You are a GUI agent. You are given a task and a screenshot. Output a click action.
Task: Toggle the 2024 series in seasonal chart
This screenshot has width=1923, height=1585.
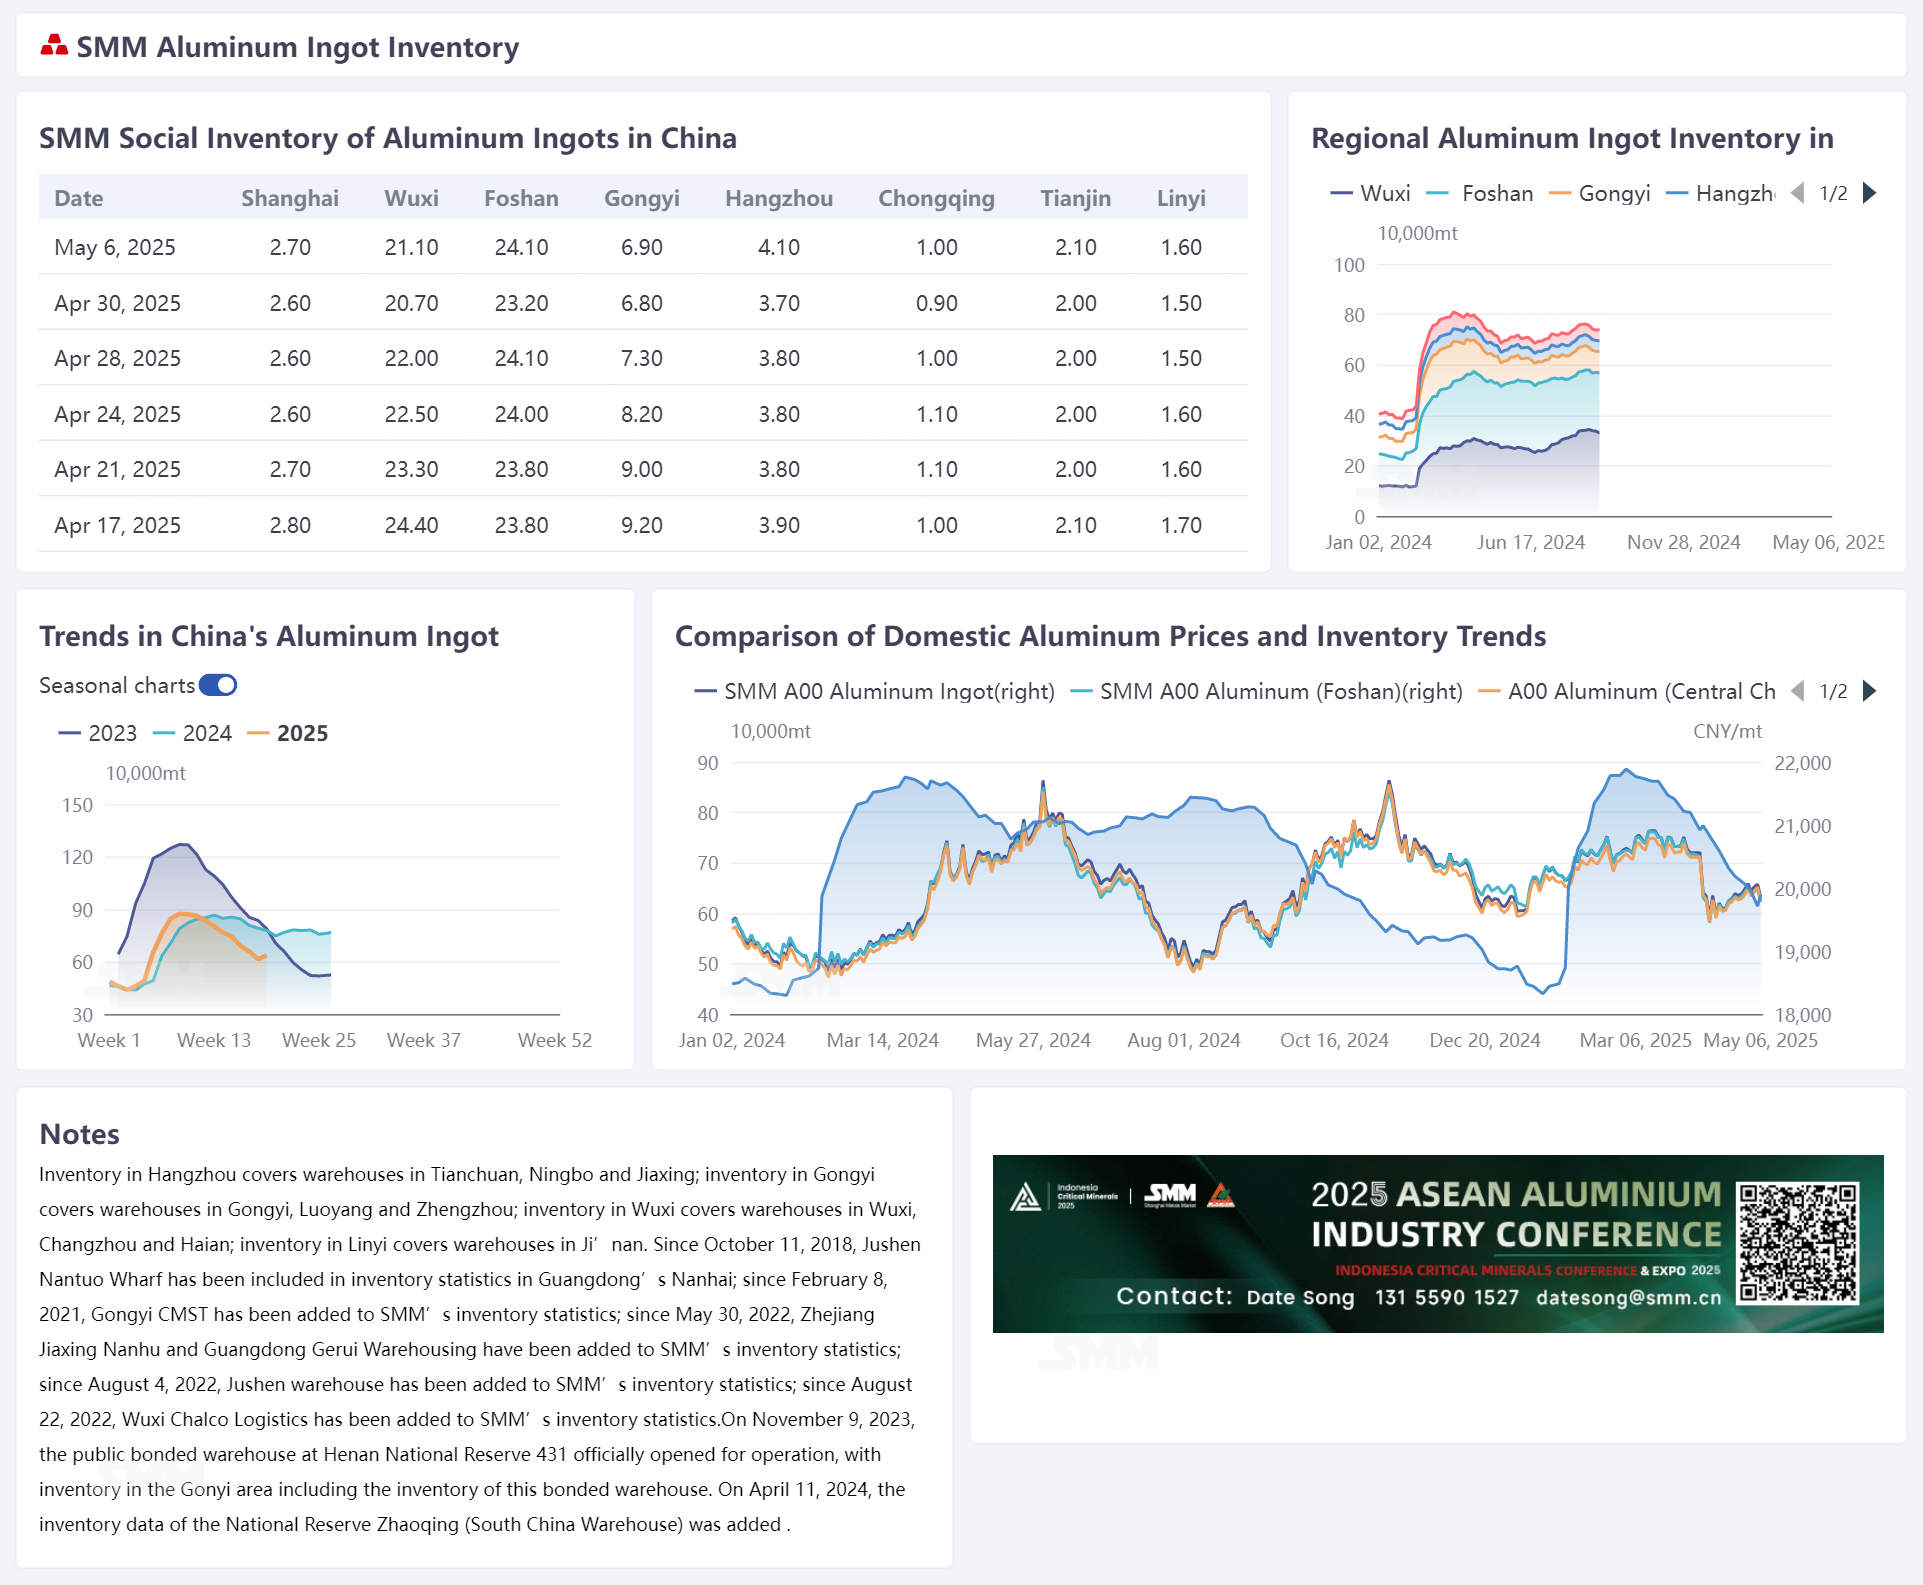point(192,733)
